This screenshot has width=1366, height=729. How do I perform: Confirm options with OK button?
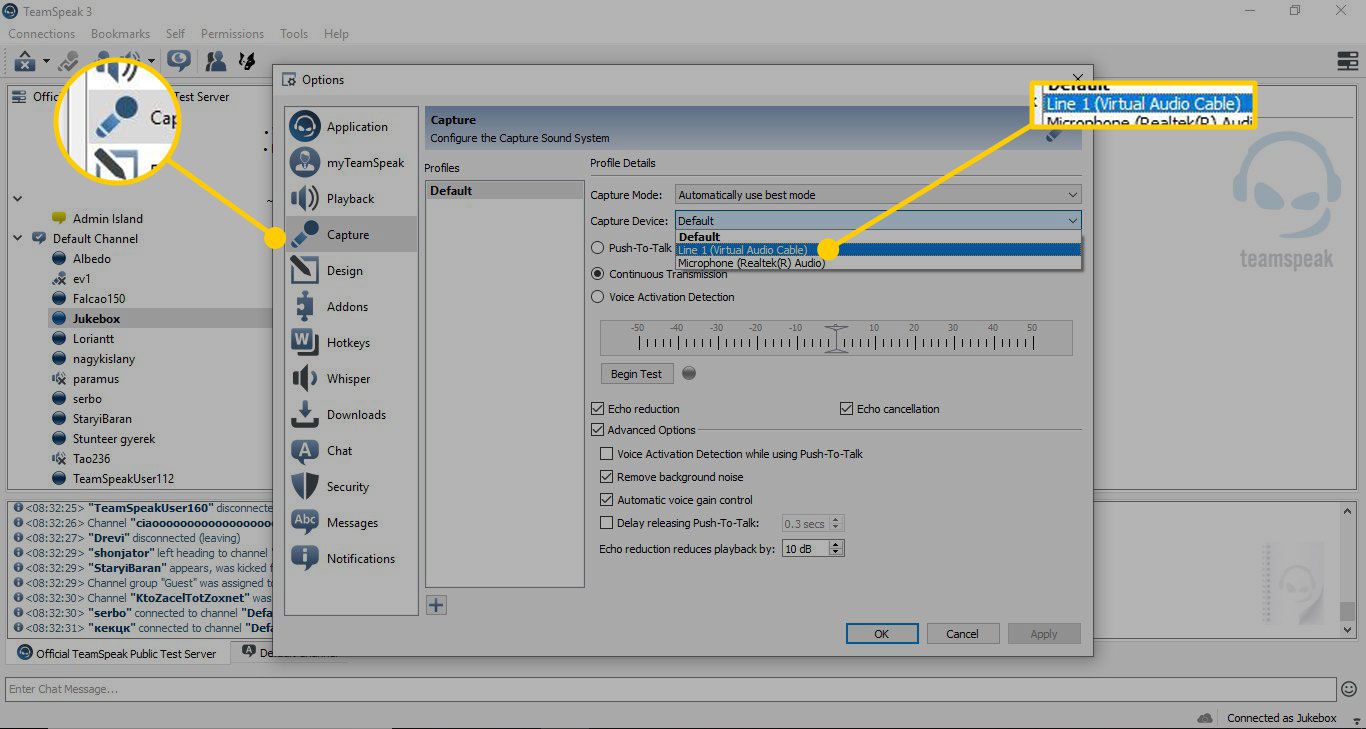tap(881, 634)
